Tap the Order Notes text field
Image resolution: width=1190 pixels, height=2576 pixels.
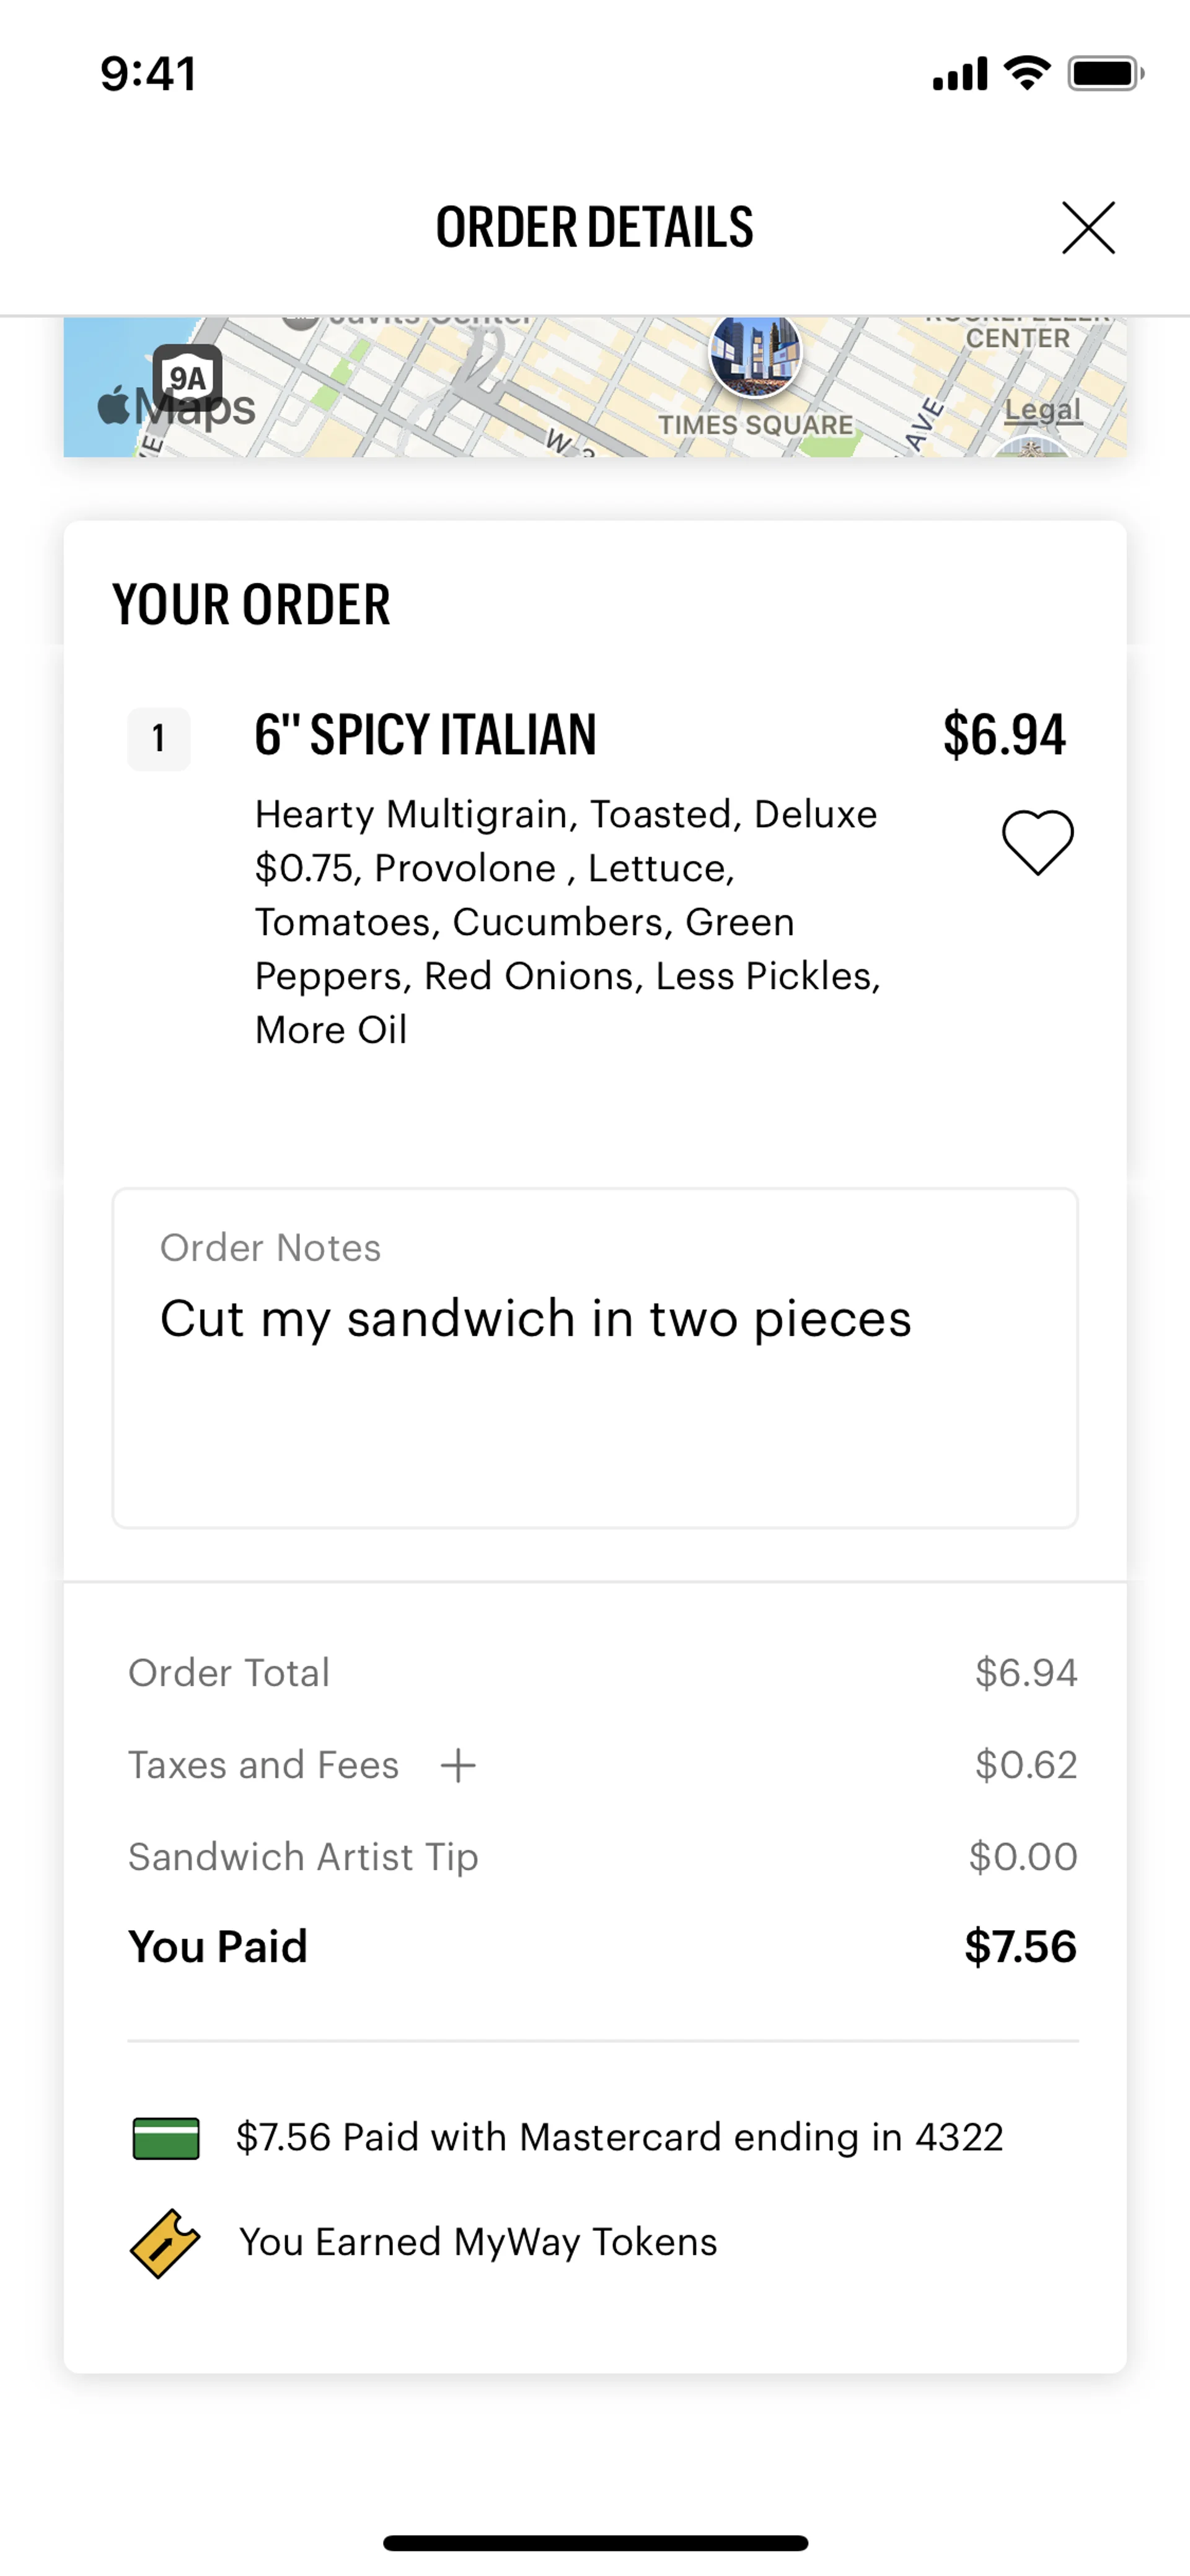click(594, 1357)
